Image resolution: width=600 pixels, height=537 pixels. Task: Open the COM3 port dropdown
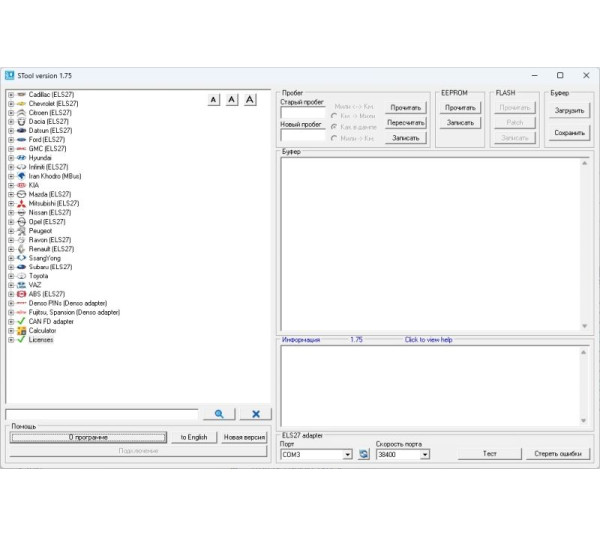[x=347, y=454]
